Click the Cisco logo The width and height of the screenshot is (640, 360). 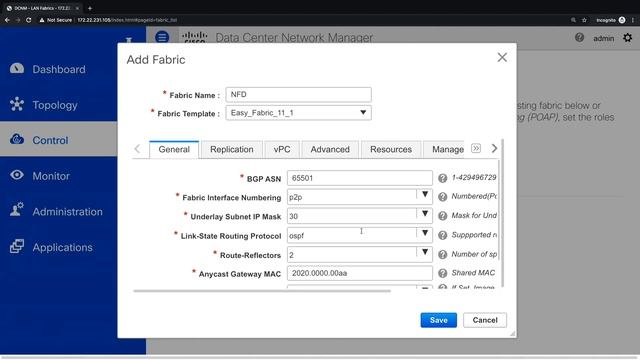point(195,37)
